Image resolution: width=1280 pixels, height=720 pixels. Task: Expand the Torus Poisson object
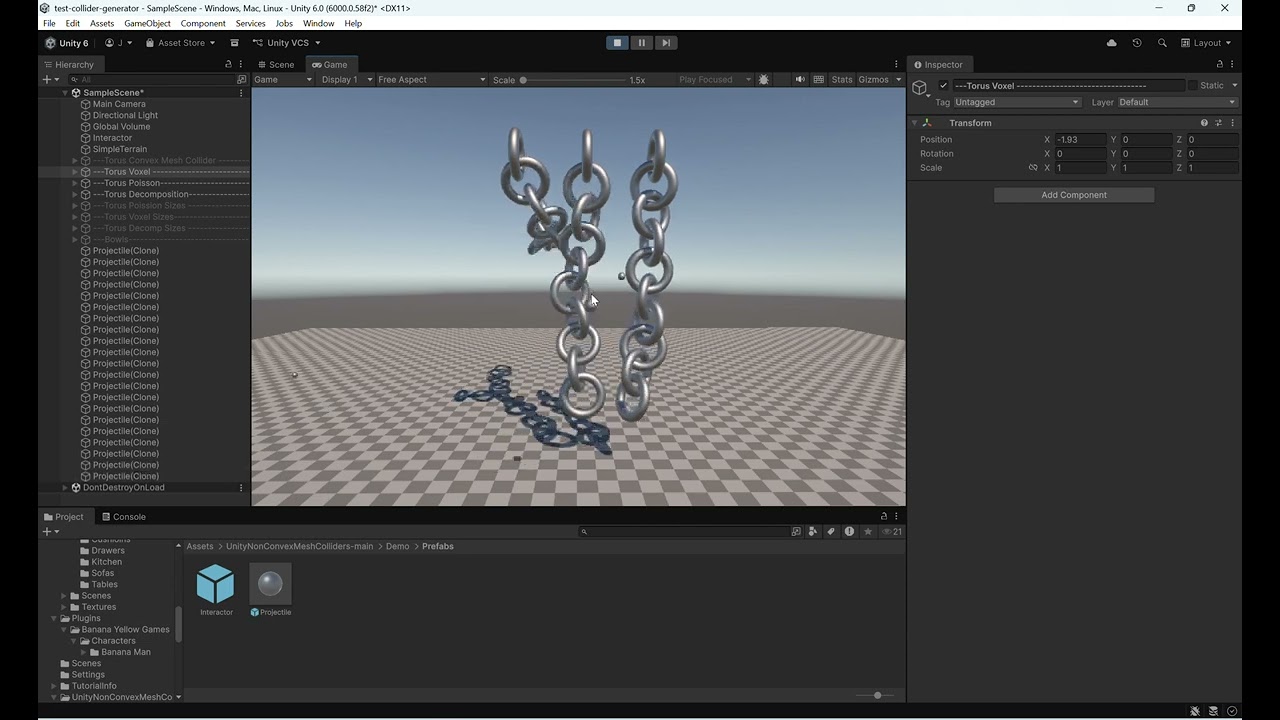pyautogui.click(x=75, y=183)
